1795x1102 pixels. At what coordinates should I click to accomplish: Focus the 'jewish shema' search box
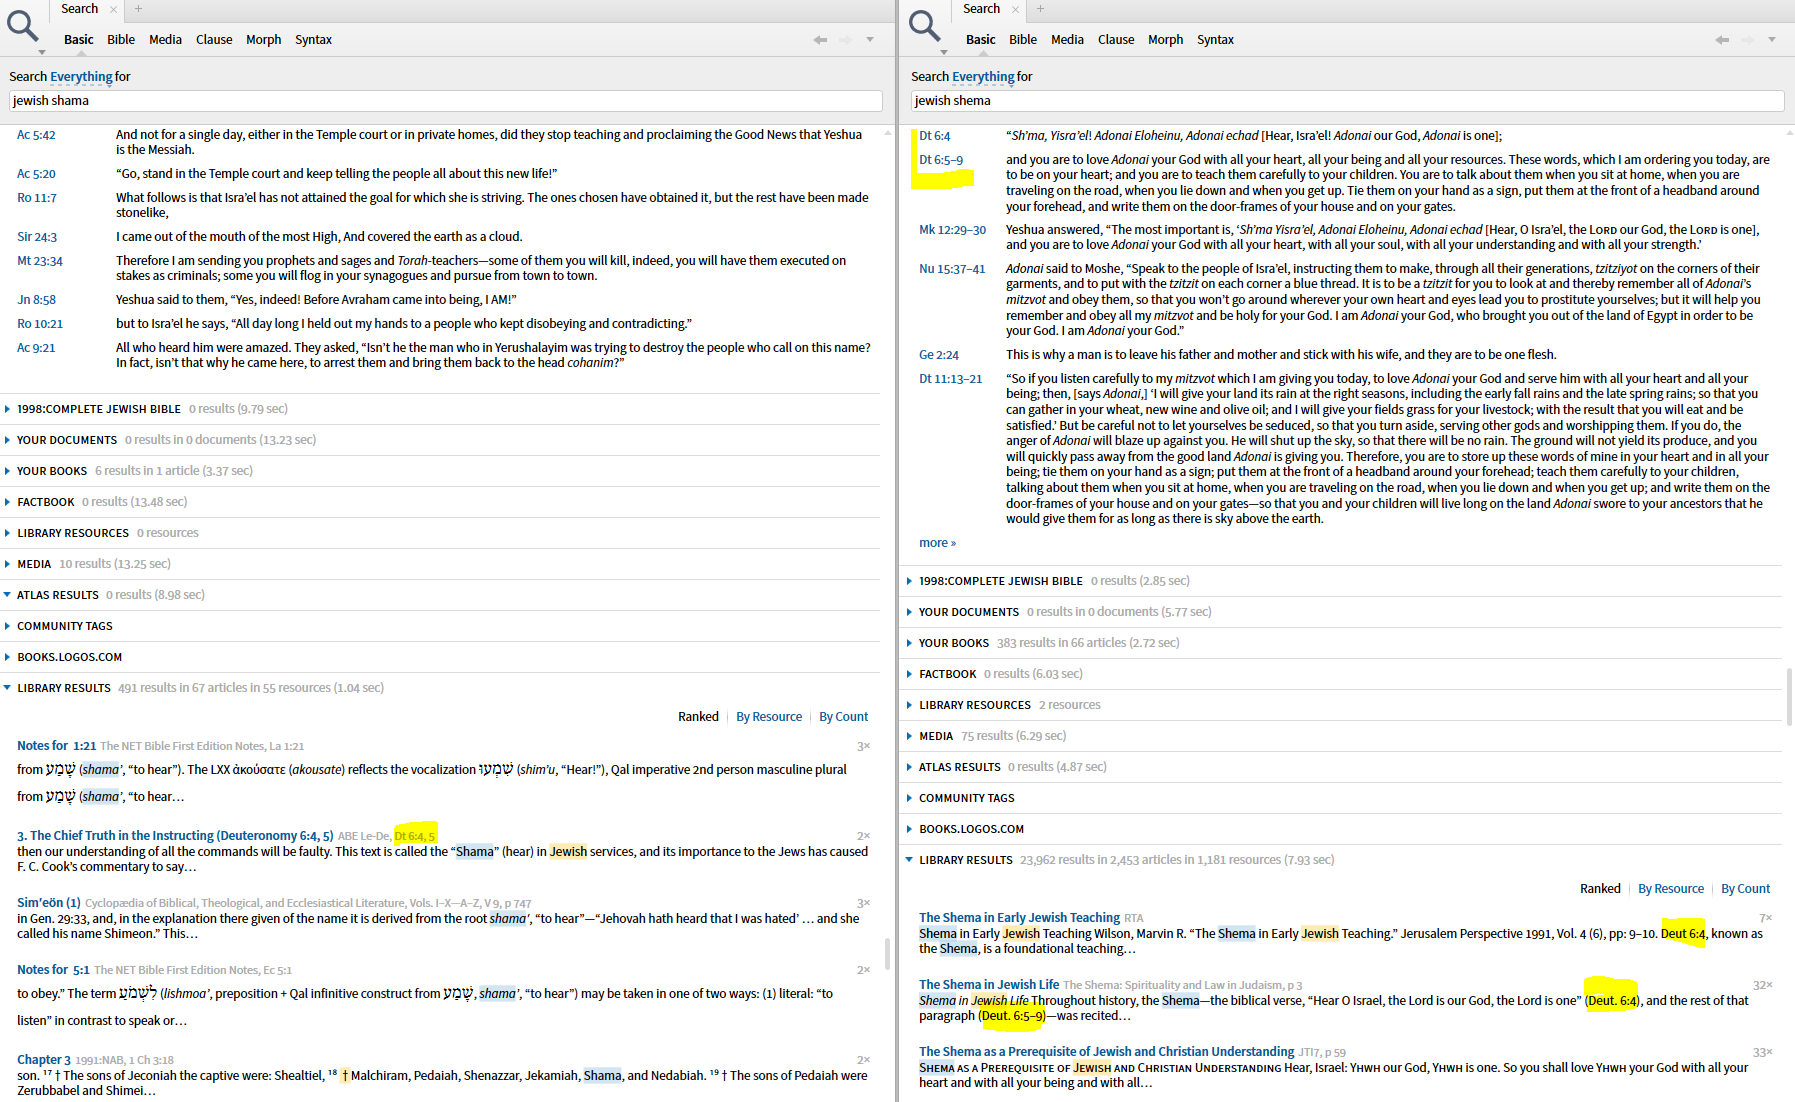point(1348,101)
